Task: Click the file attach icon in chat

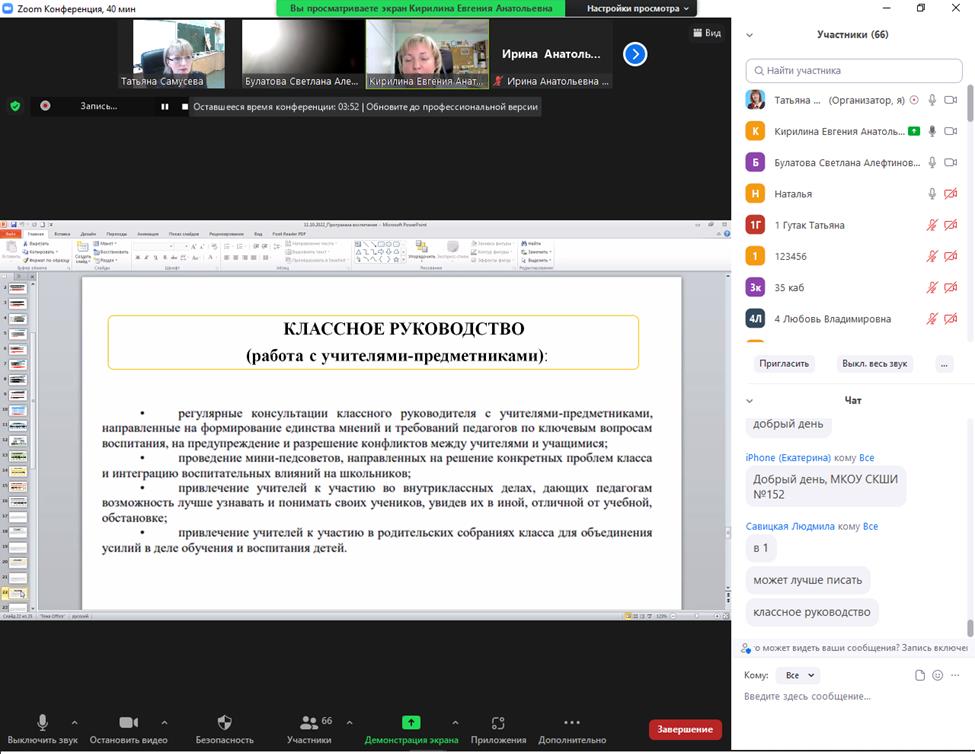Action: [x=920, y=675]
